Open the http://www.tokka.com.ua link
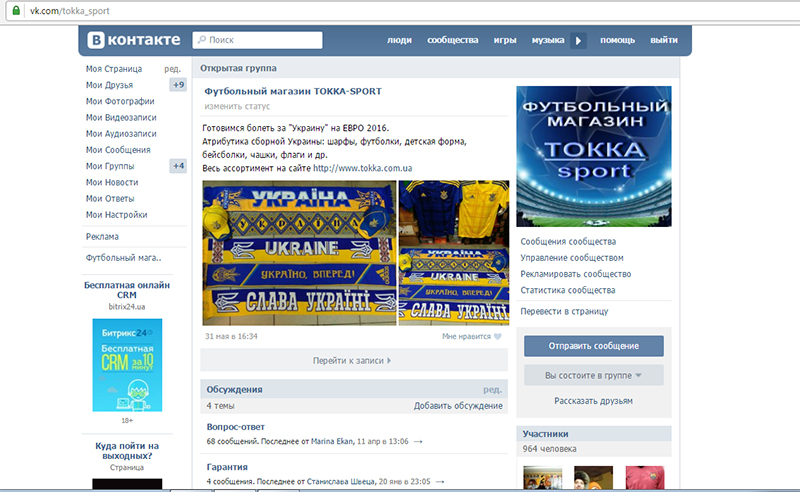Viewport: 800px width, 492px height. 362,168
